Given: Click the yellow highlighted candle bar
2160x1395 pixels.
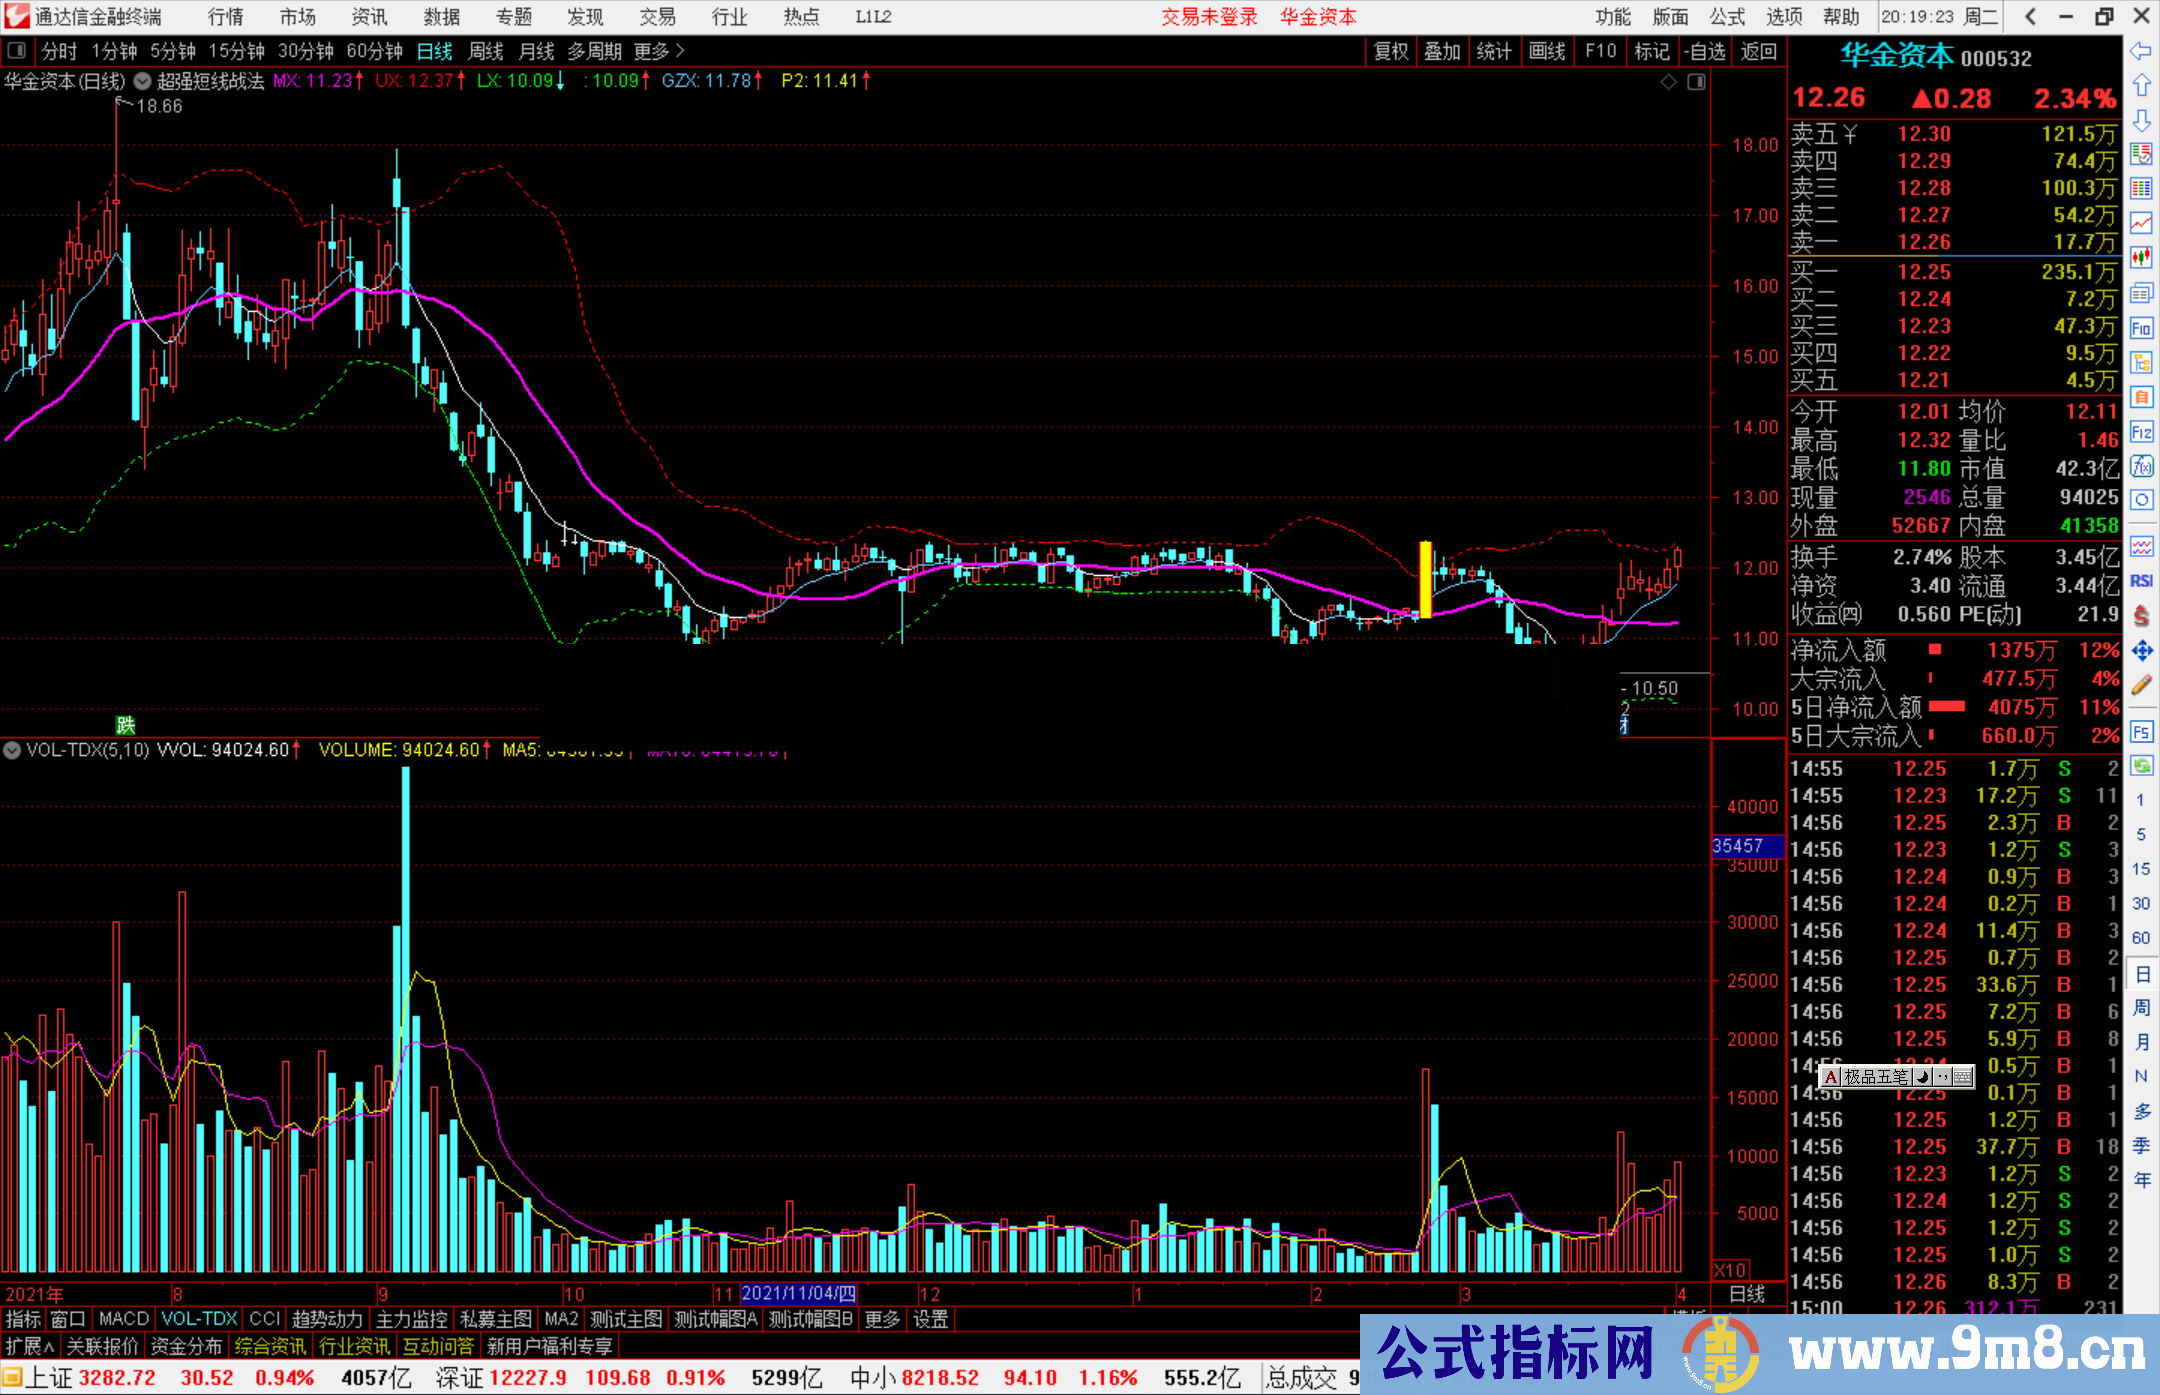Looking at the screenshot, I should 1425,580.
